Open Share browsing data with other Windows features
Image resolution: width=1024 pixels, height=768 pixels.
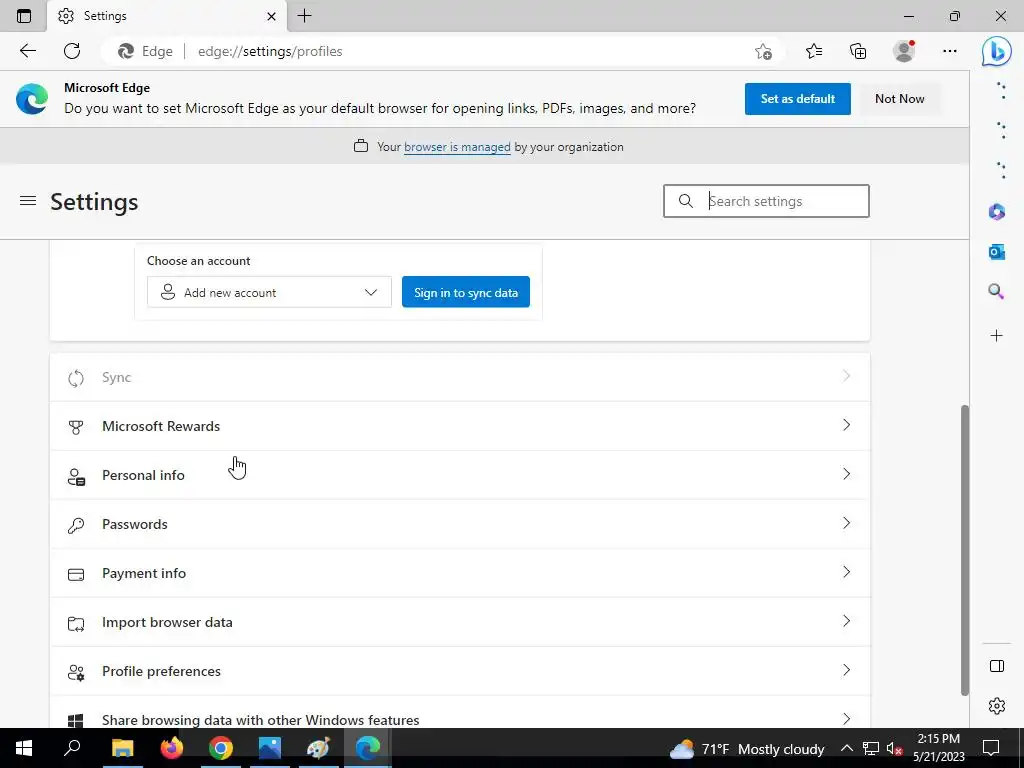460,712
